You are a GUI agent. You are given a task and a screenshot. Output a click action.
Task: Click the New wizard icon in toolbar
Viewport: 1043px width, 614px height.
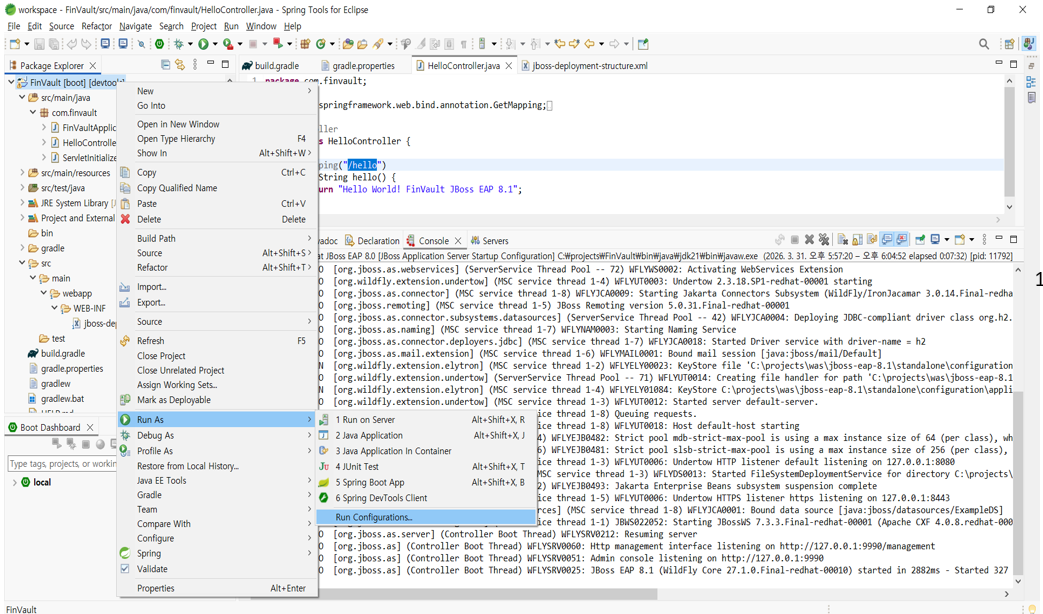15,44
